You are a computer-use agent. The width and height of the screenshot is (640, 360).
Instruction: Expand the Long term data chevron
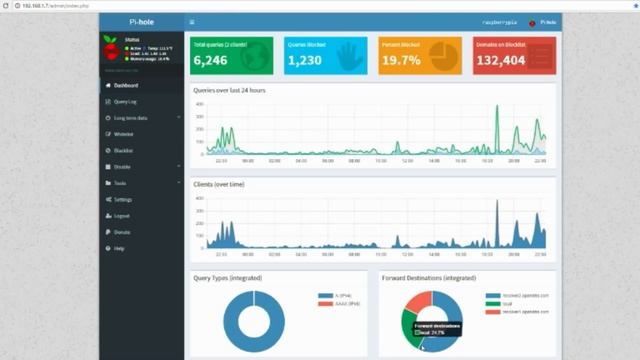coord(179,118)
